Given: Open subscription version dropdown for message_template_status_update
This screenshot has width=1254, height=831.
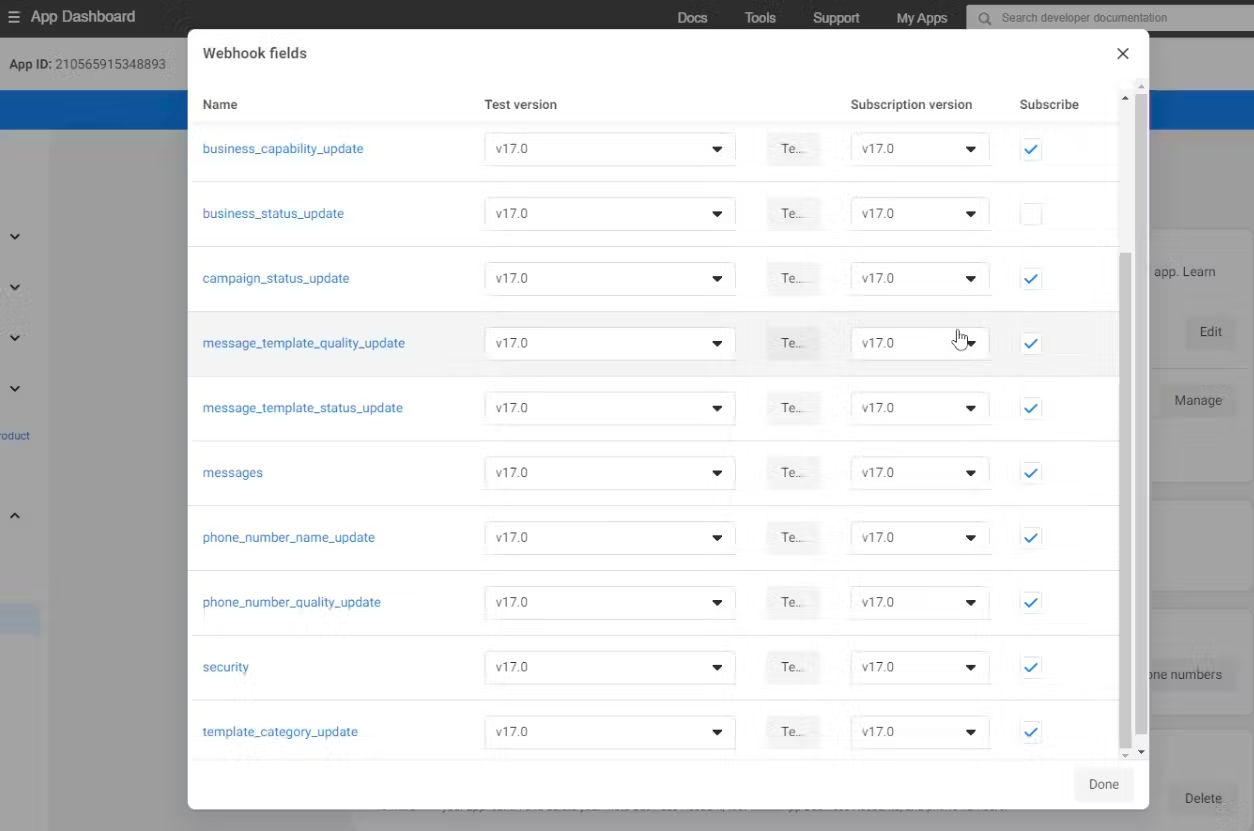Looking at the screenshot, I should (x=920, y=408).
